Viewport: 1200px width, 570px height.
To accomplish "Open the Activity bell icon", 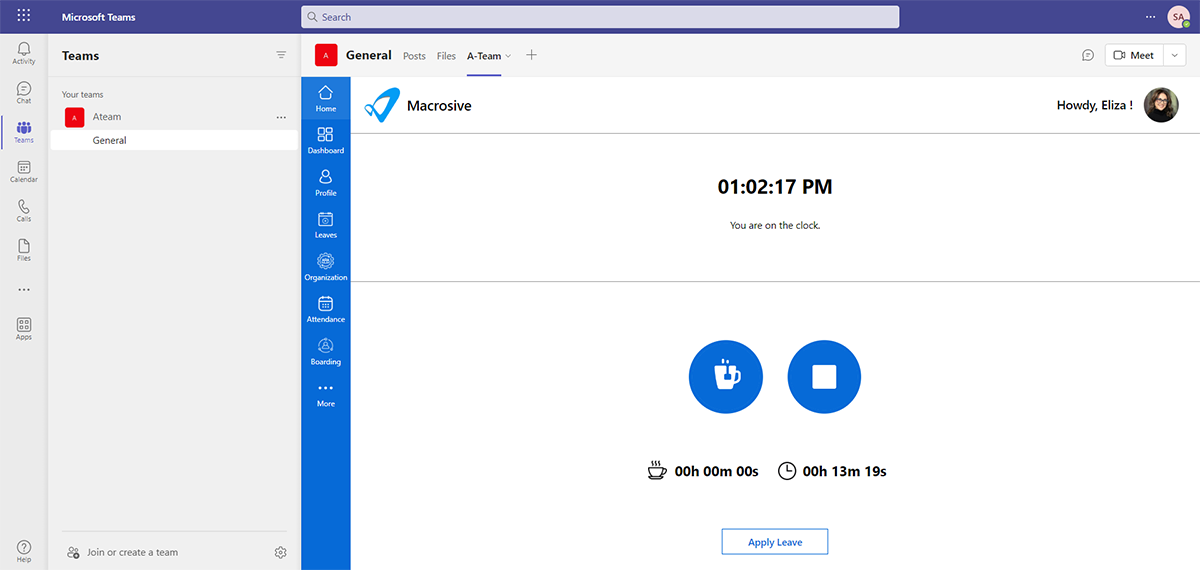I will (24, 53).
